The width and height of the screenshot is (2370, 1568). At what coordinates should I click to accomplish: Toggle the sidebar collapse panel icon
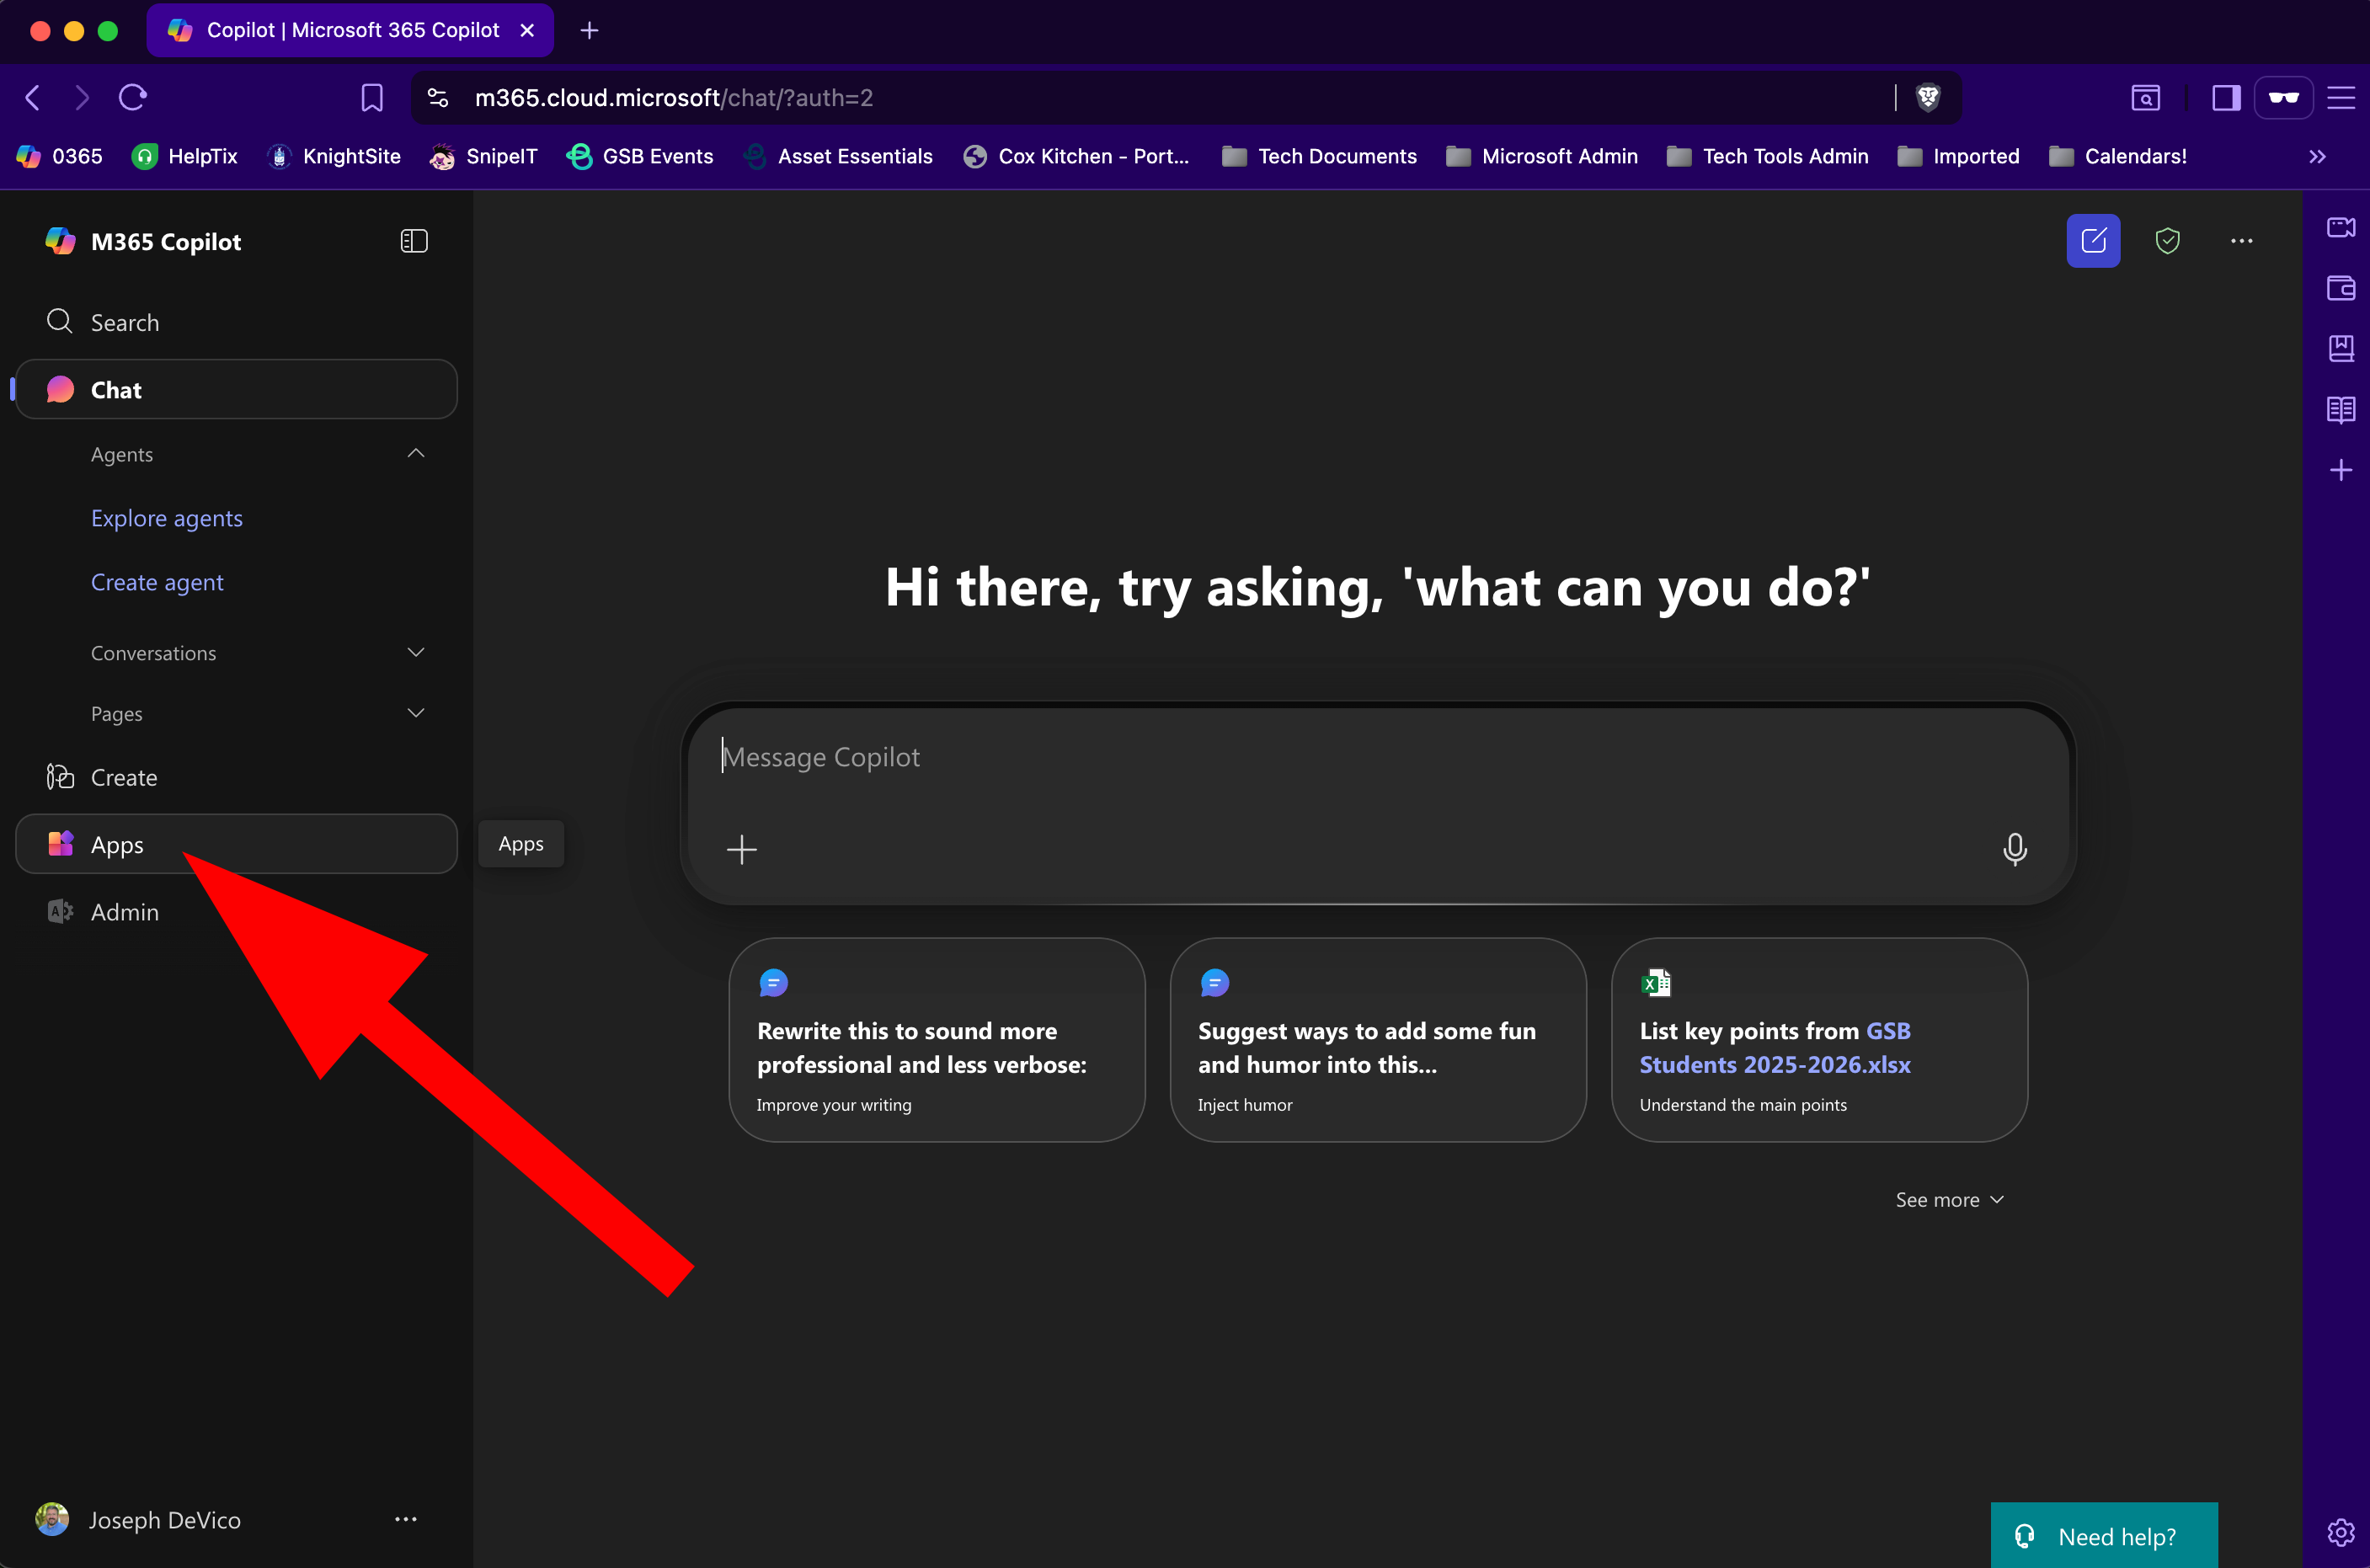(414, 241)
